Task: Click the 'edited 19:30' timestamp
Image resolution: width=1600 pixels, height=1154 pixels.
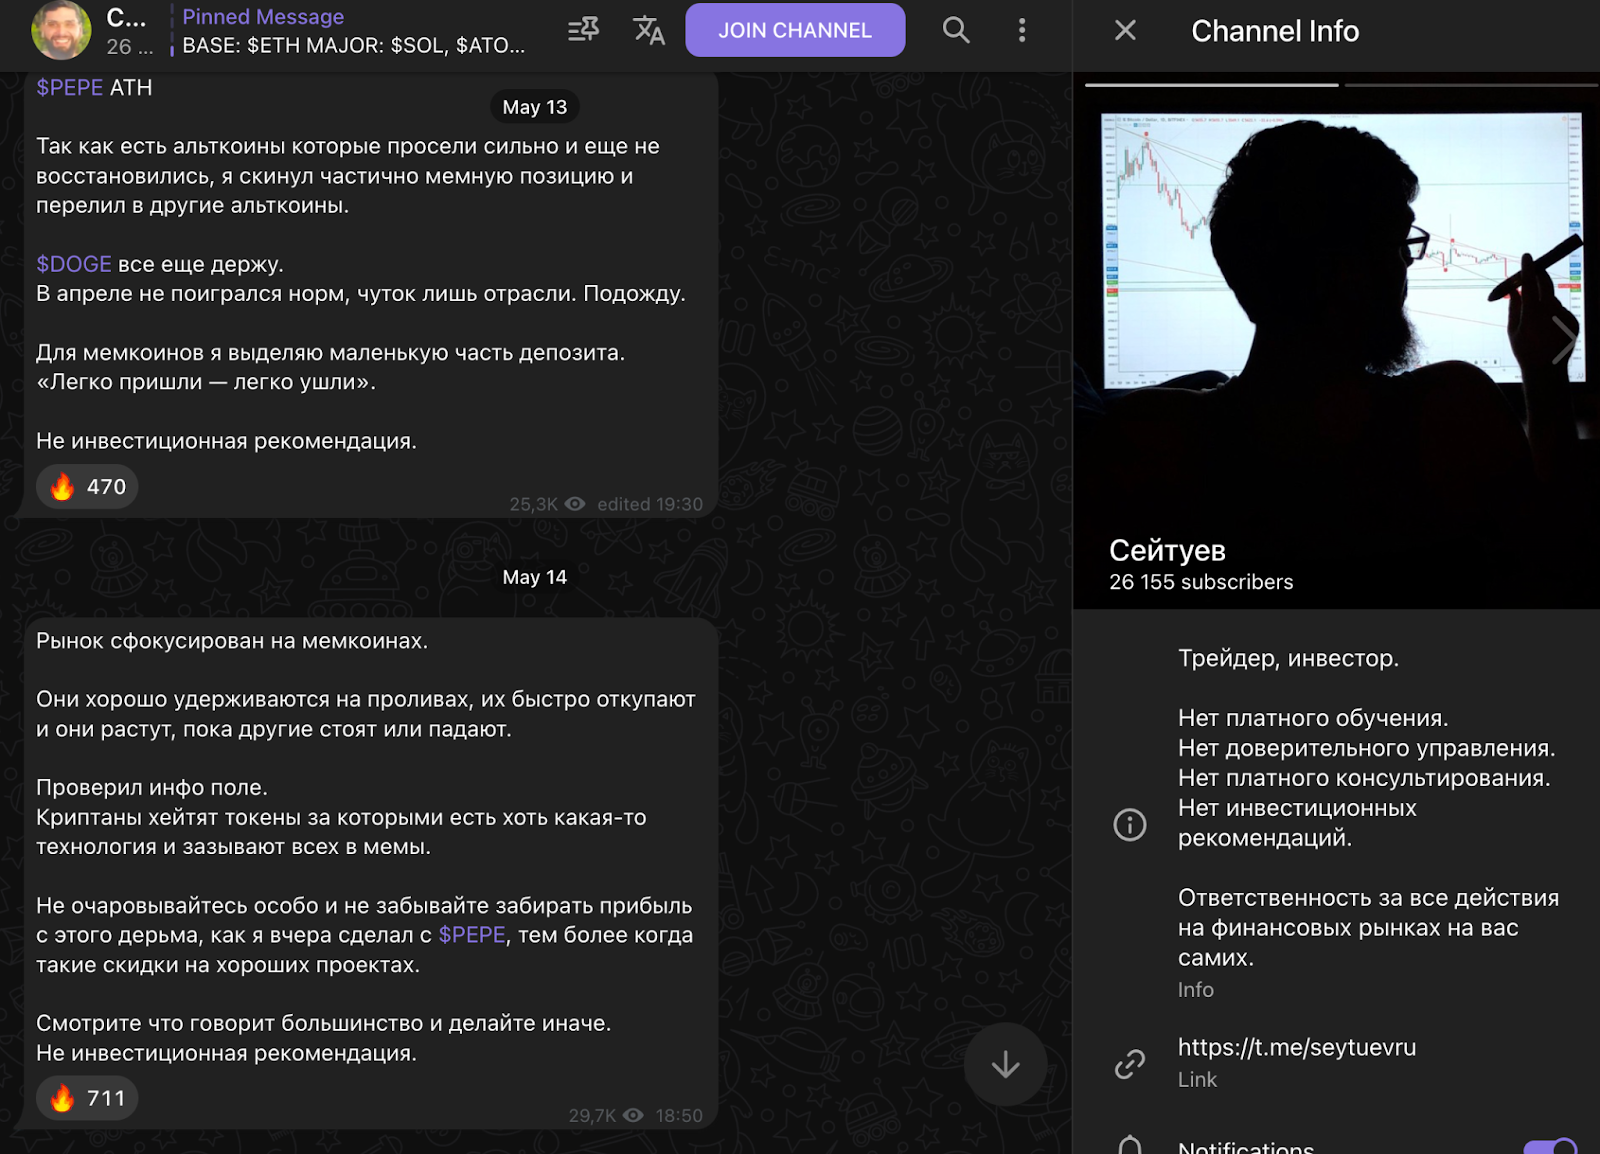Action: tap(650, 504)
